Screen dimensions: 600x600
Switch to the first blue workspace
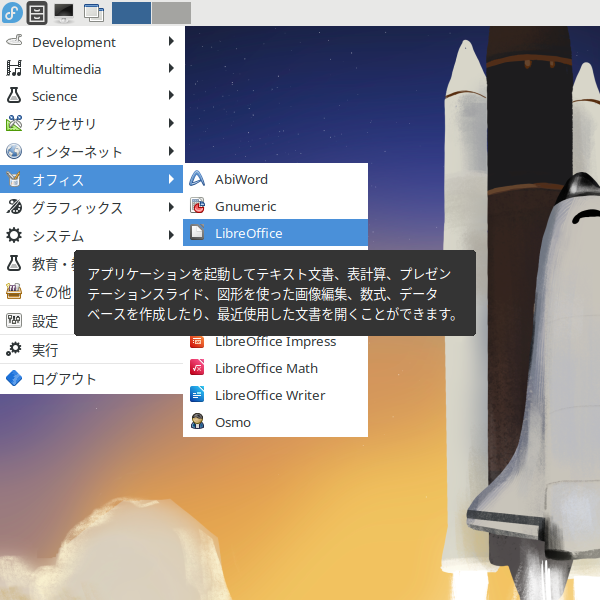click(x=131, y=13)
